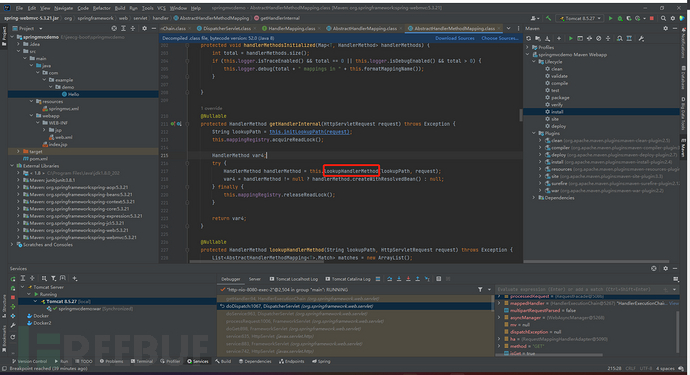Click Add Maven Projects plus icon
Screen dimensions: 690x375
[x=558, y=39]
